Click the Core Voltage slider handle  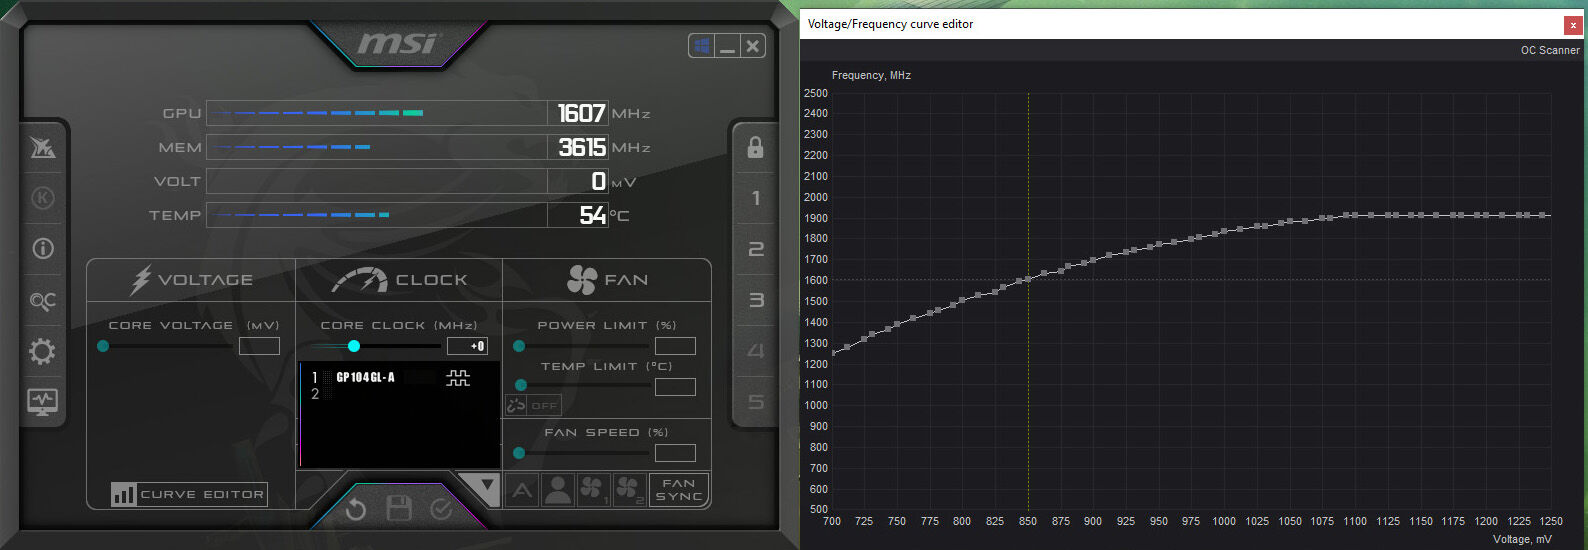tap(103, 346)
